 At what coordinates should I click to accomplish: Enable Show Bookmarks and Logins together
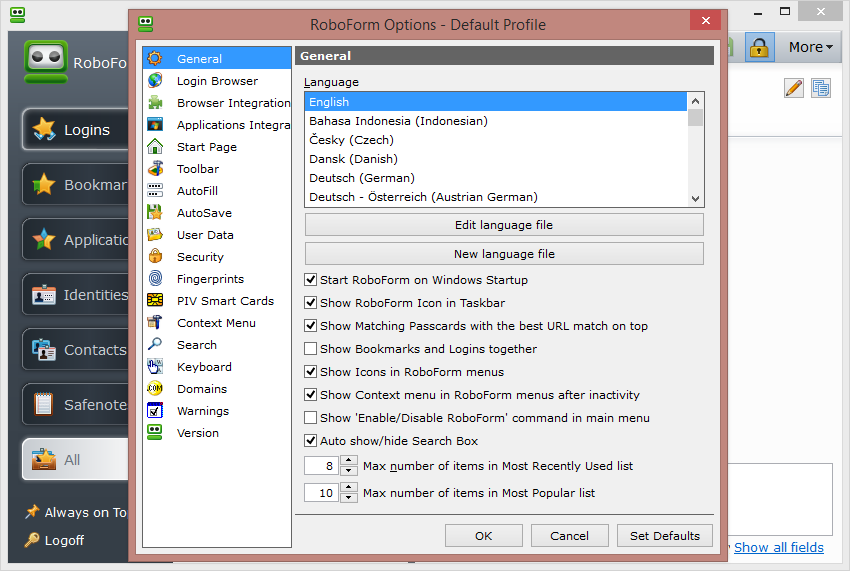(x=310, y=349)
